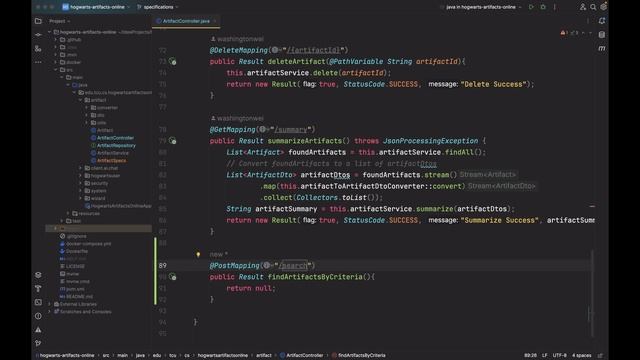Expand the converter package

[x=87, y=108]
